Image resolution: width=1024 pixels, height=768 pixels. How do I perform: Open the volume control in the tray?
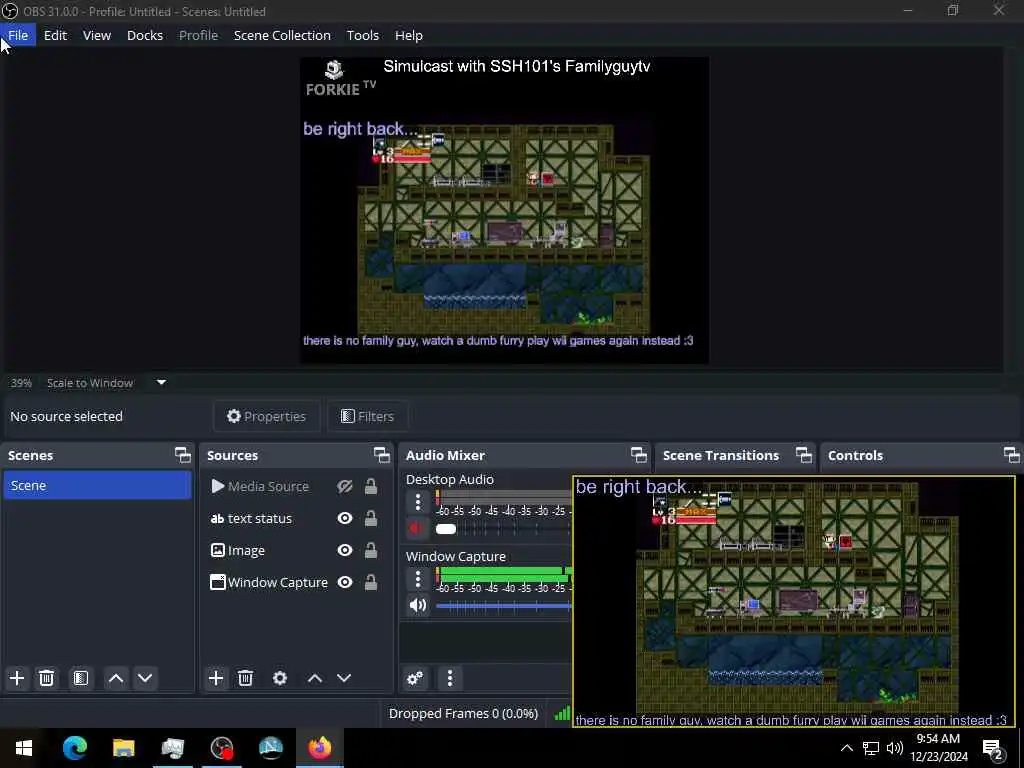point(895,748)
